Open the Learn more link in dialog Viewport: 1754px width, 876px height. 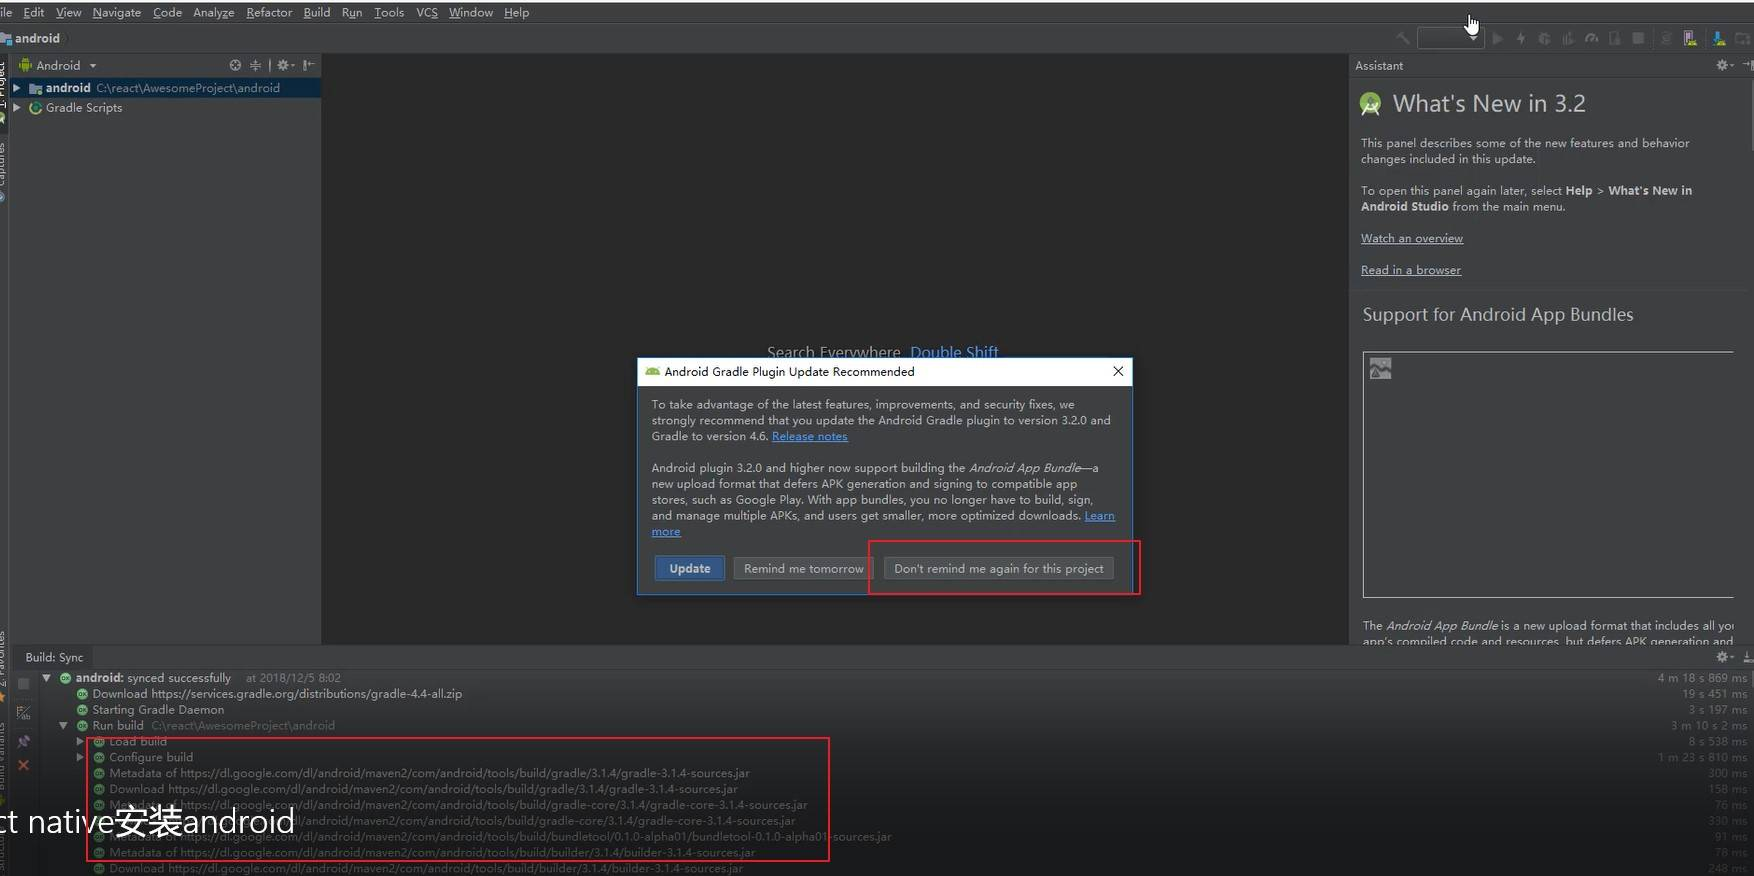coord(1099,516)
